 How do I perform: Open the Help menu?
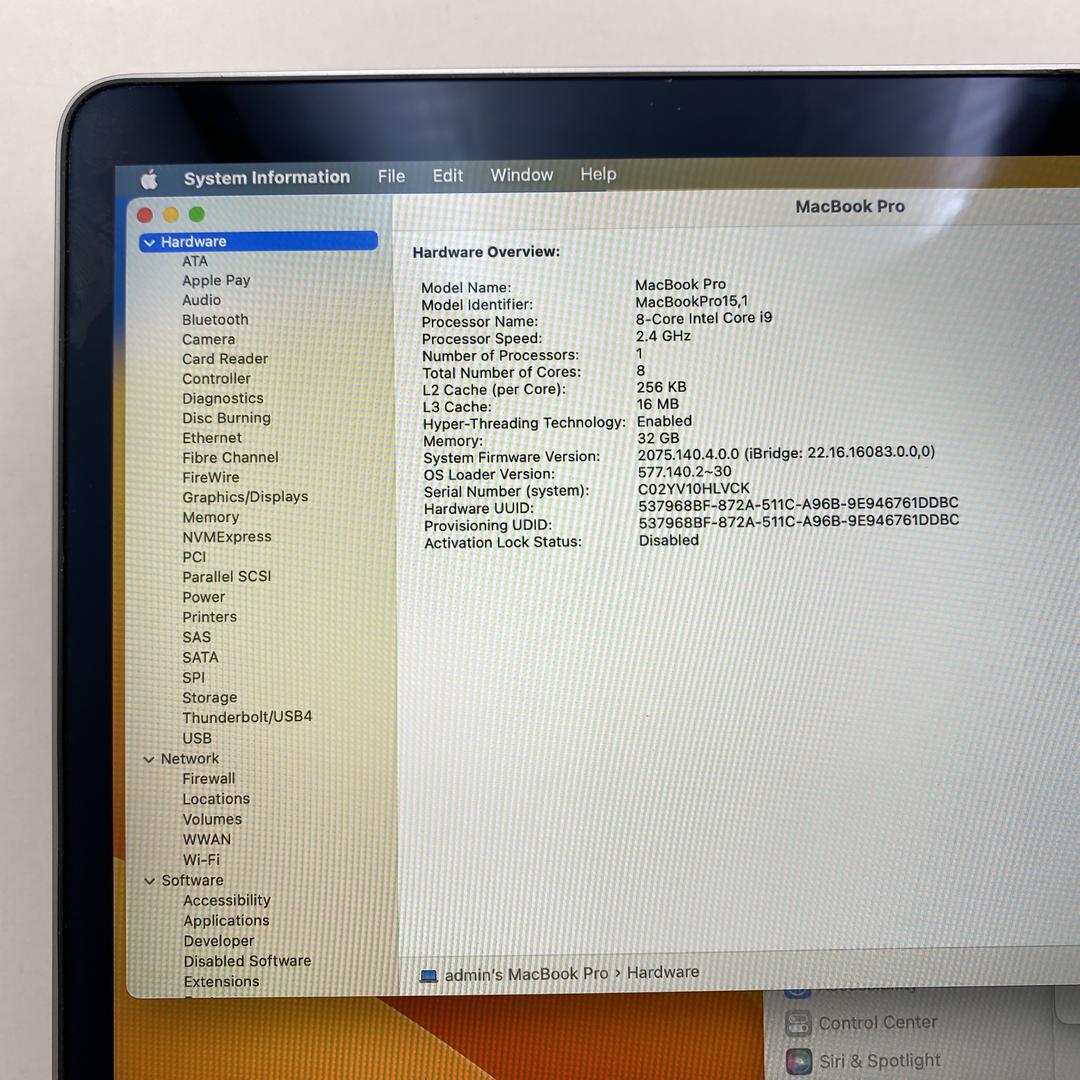[598, 174]
